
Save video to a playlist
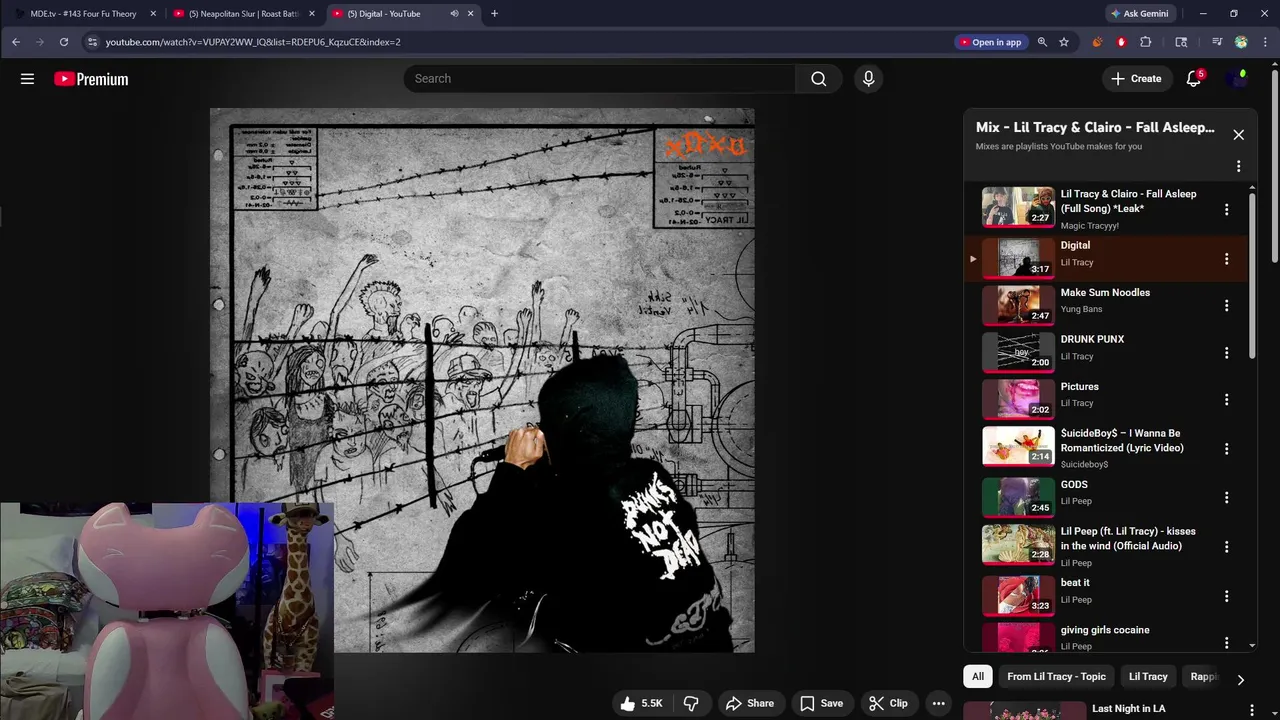point(821,703)
